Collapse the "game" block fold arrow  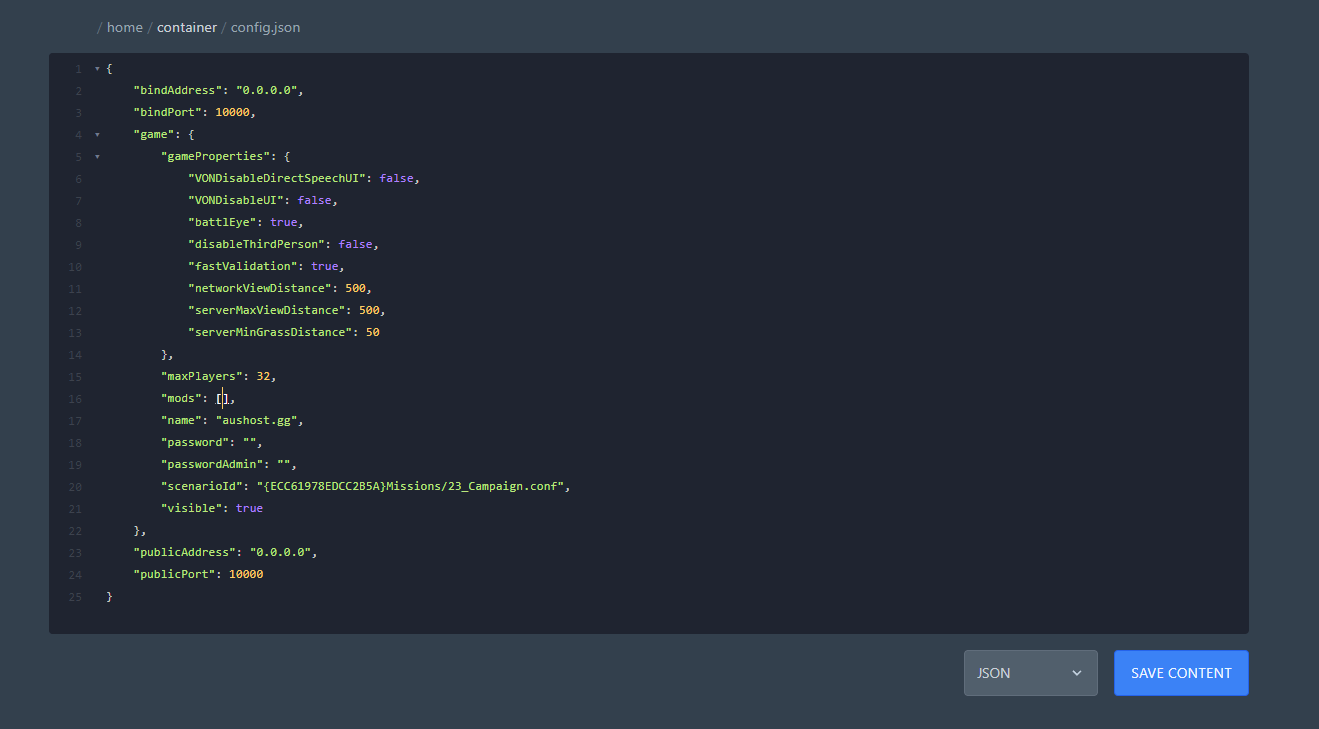click(97, 134)
